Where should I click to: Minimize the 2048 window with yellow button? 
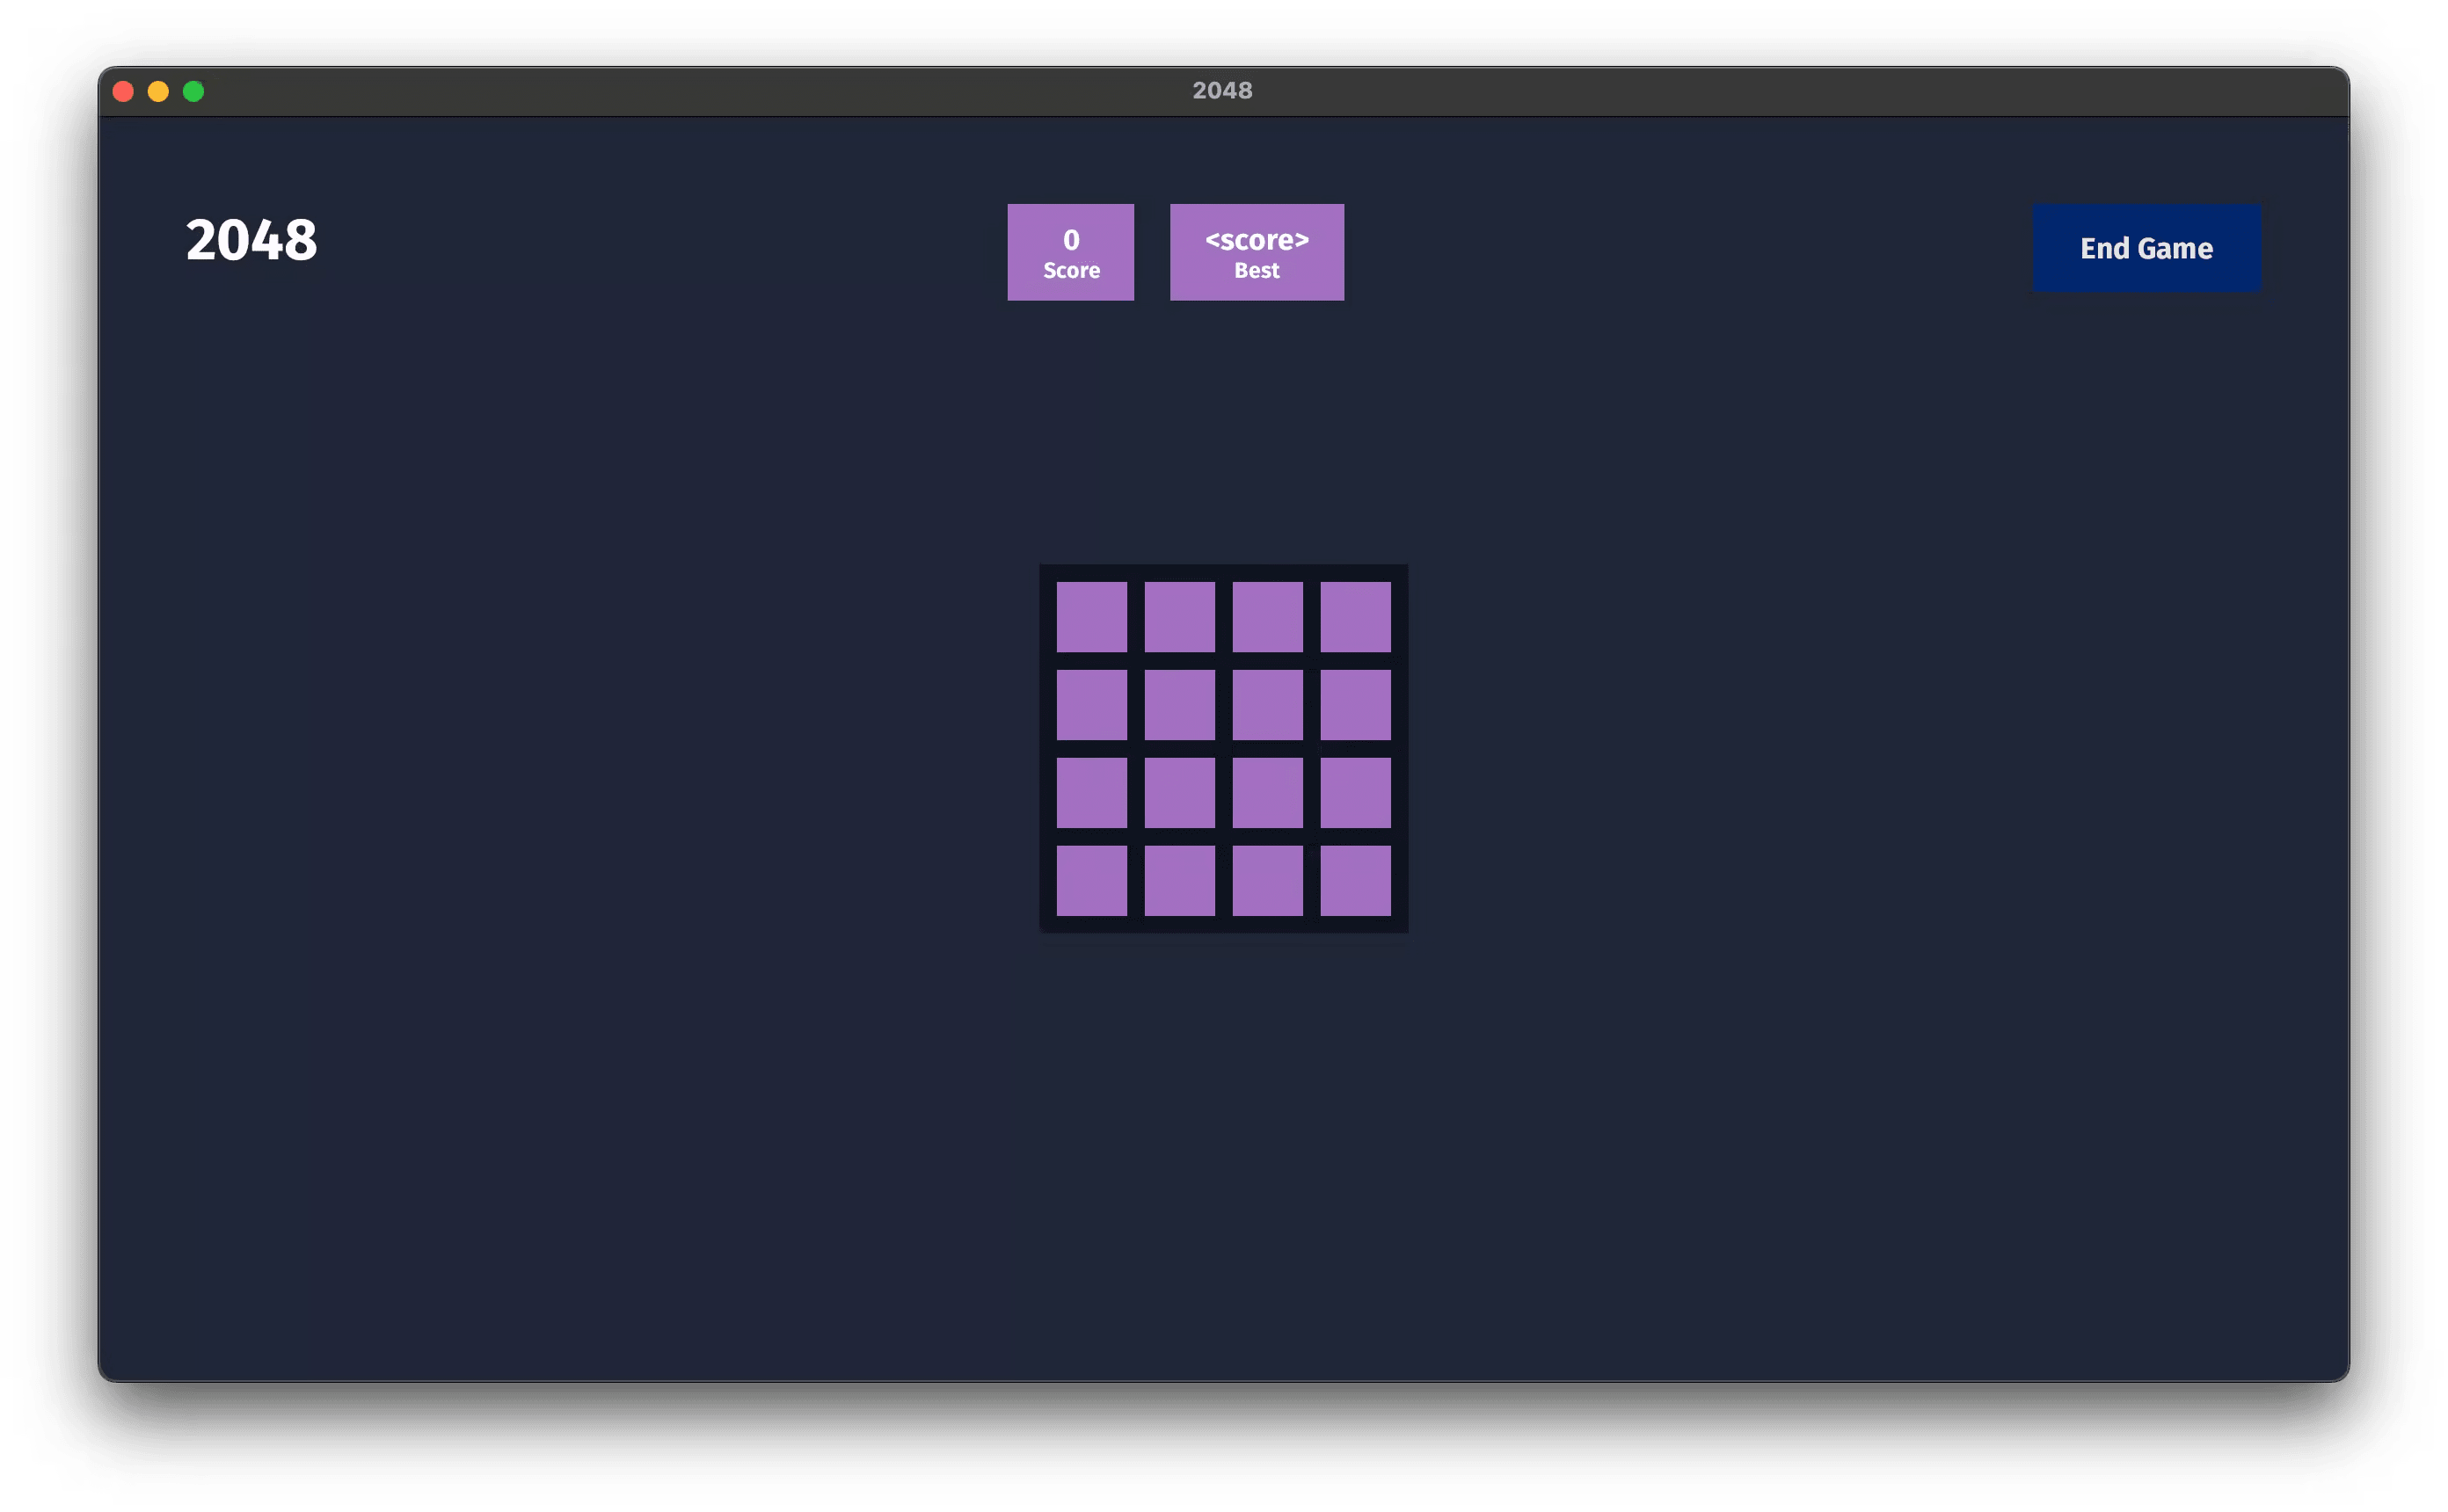158,92
